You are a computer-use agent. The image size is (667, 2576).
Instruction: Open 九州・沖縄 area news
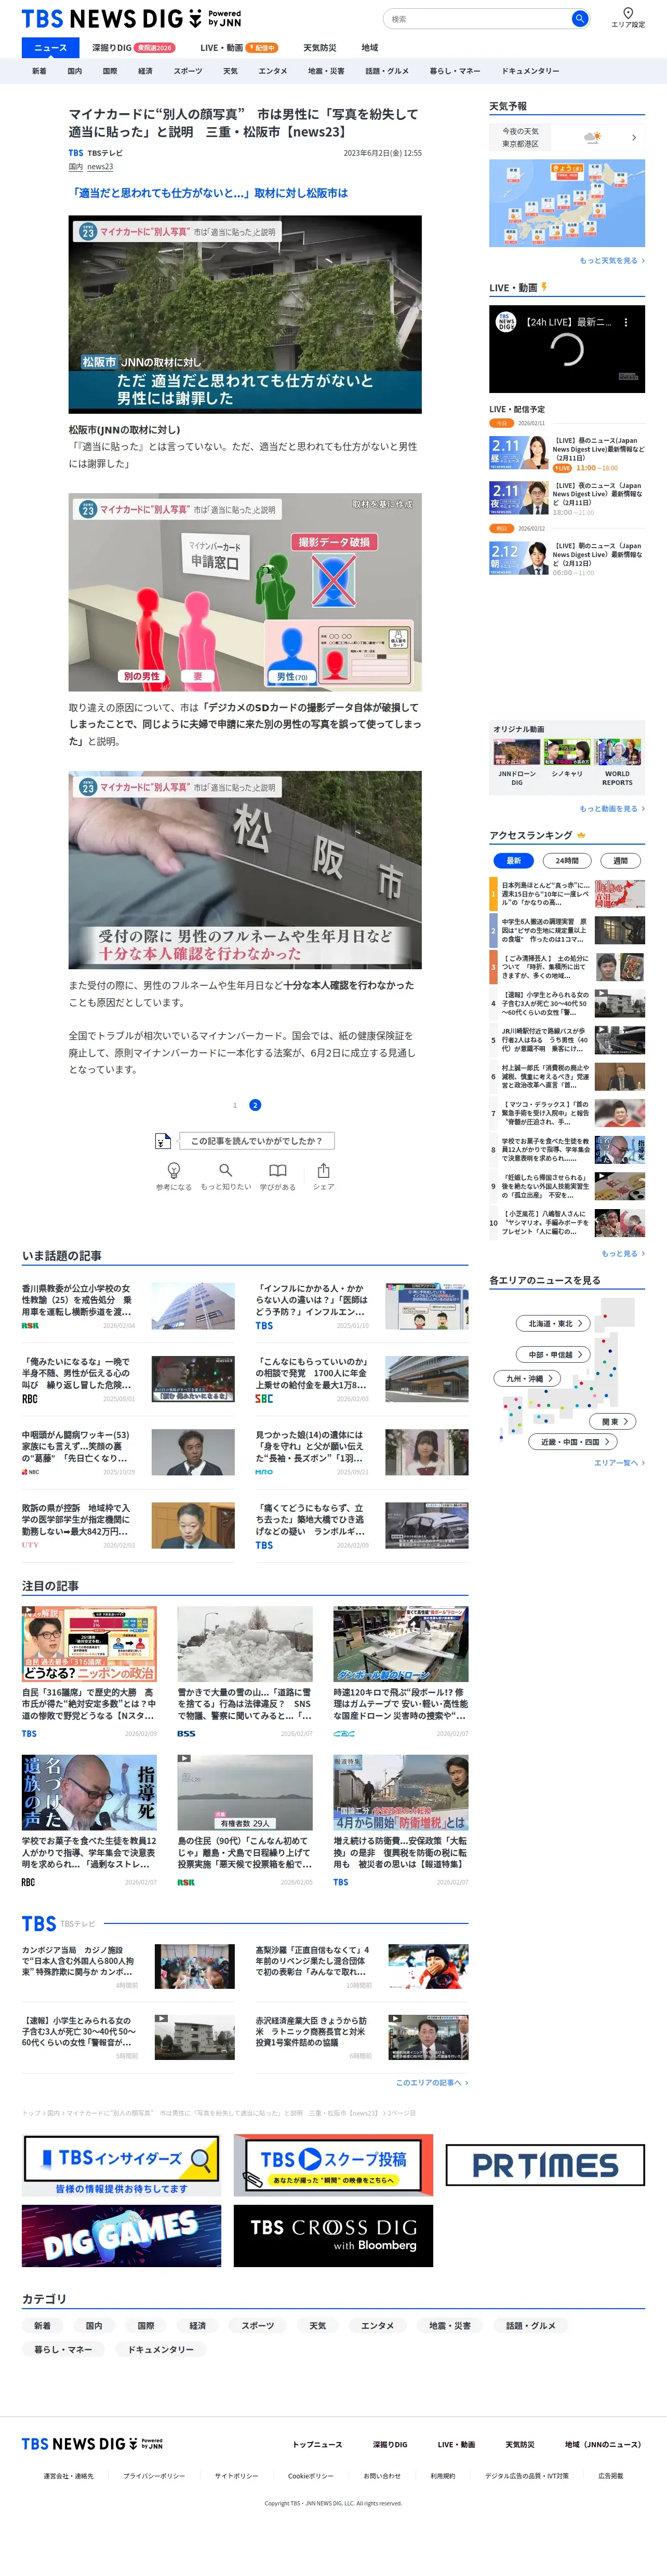point(528,1378)
